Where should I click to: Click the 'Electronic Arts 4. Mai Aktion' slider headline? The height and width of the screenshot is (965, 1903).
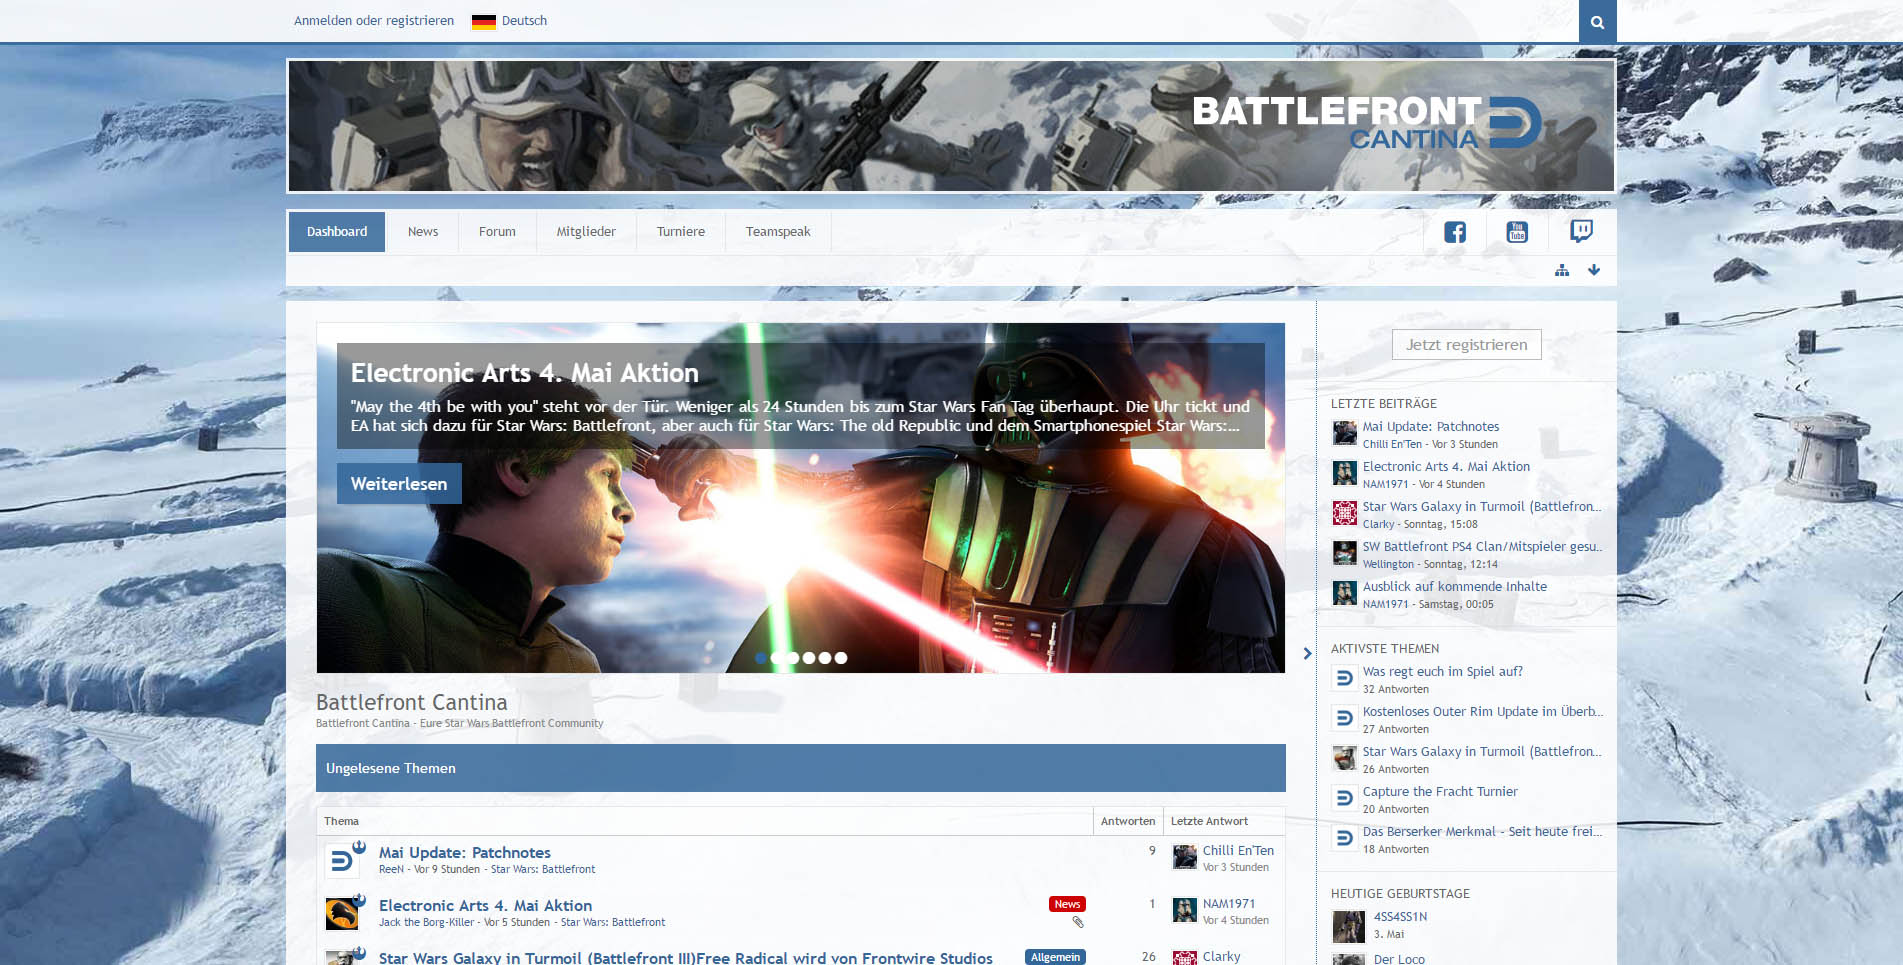click(x=525, y=373)
